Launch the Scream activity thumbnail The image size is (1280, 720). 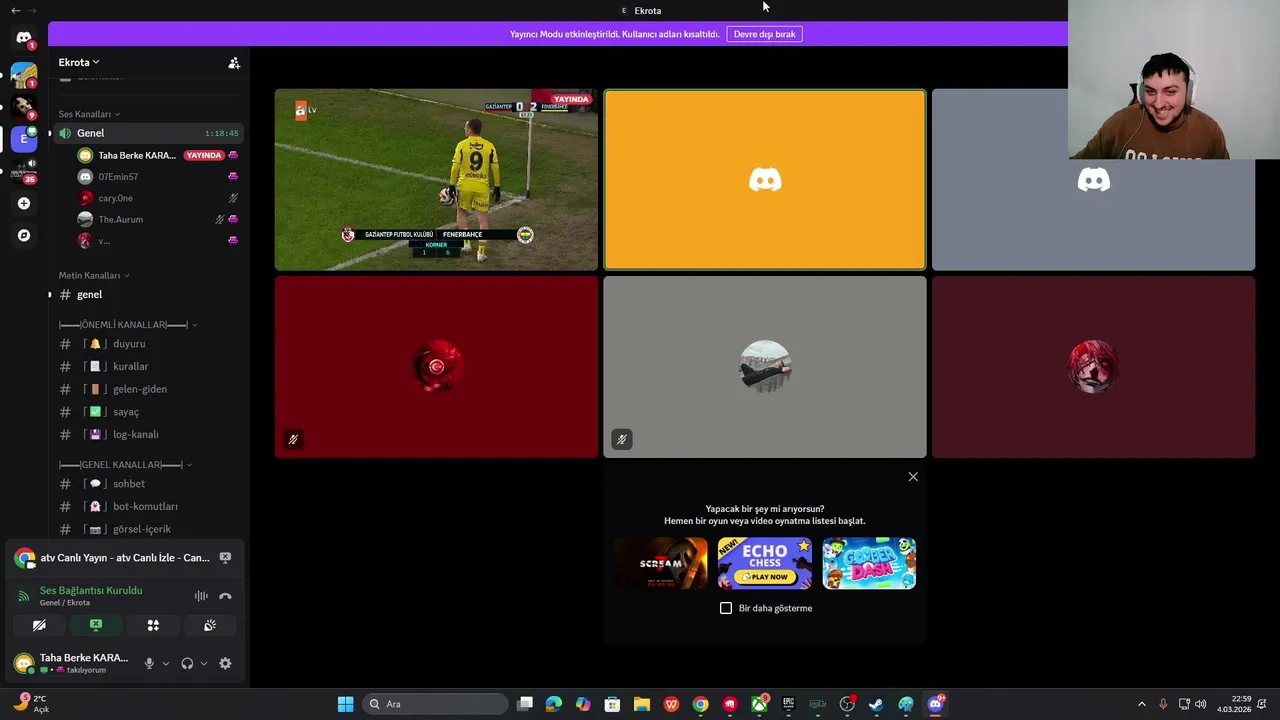[x=660, y=563]
